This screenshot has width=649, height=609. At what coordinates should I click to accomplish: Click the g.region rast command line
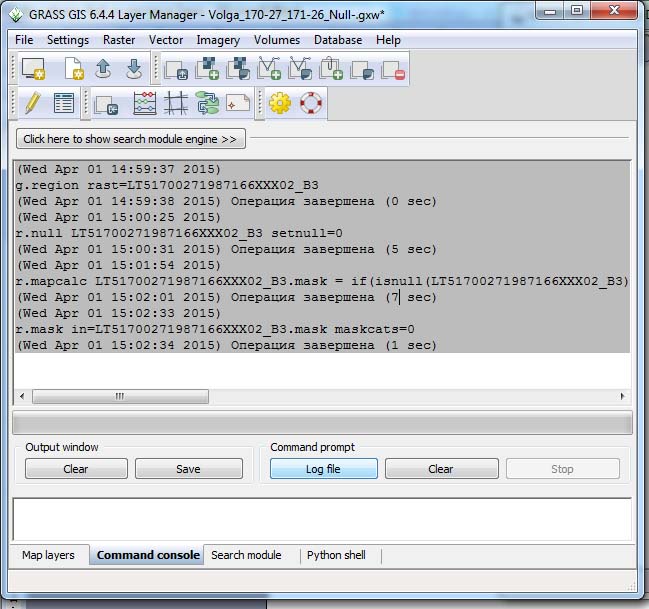(x=167, y=185)
